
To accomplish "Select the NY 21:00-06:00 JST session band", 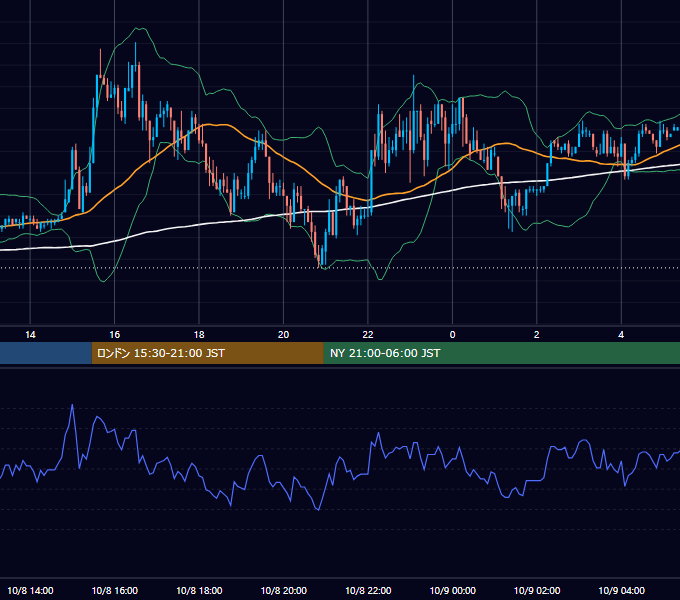I will click(502, 353).
